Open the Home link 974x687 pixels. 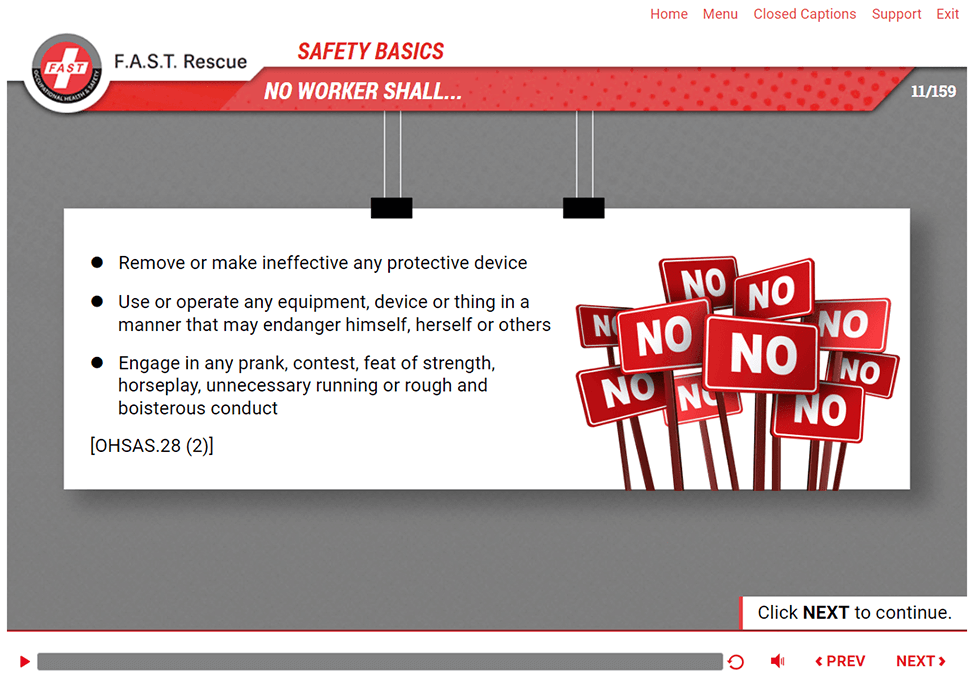pyautogui.click(x=669, y=14)
